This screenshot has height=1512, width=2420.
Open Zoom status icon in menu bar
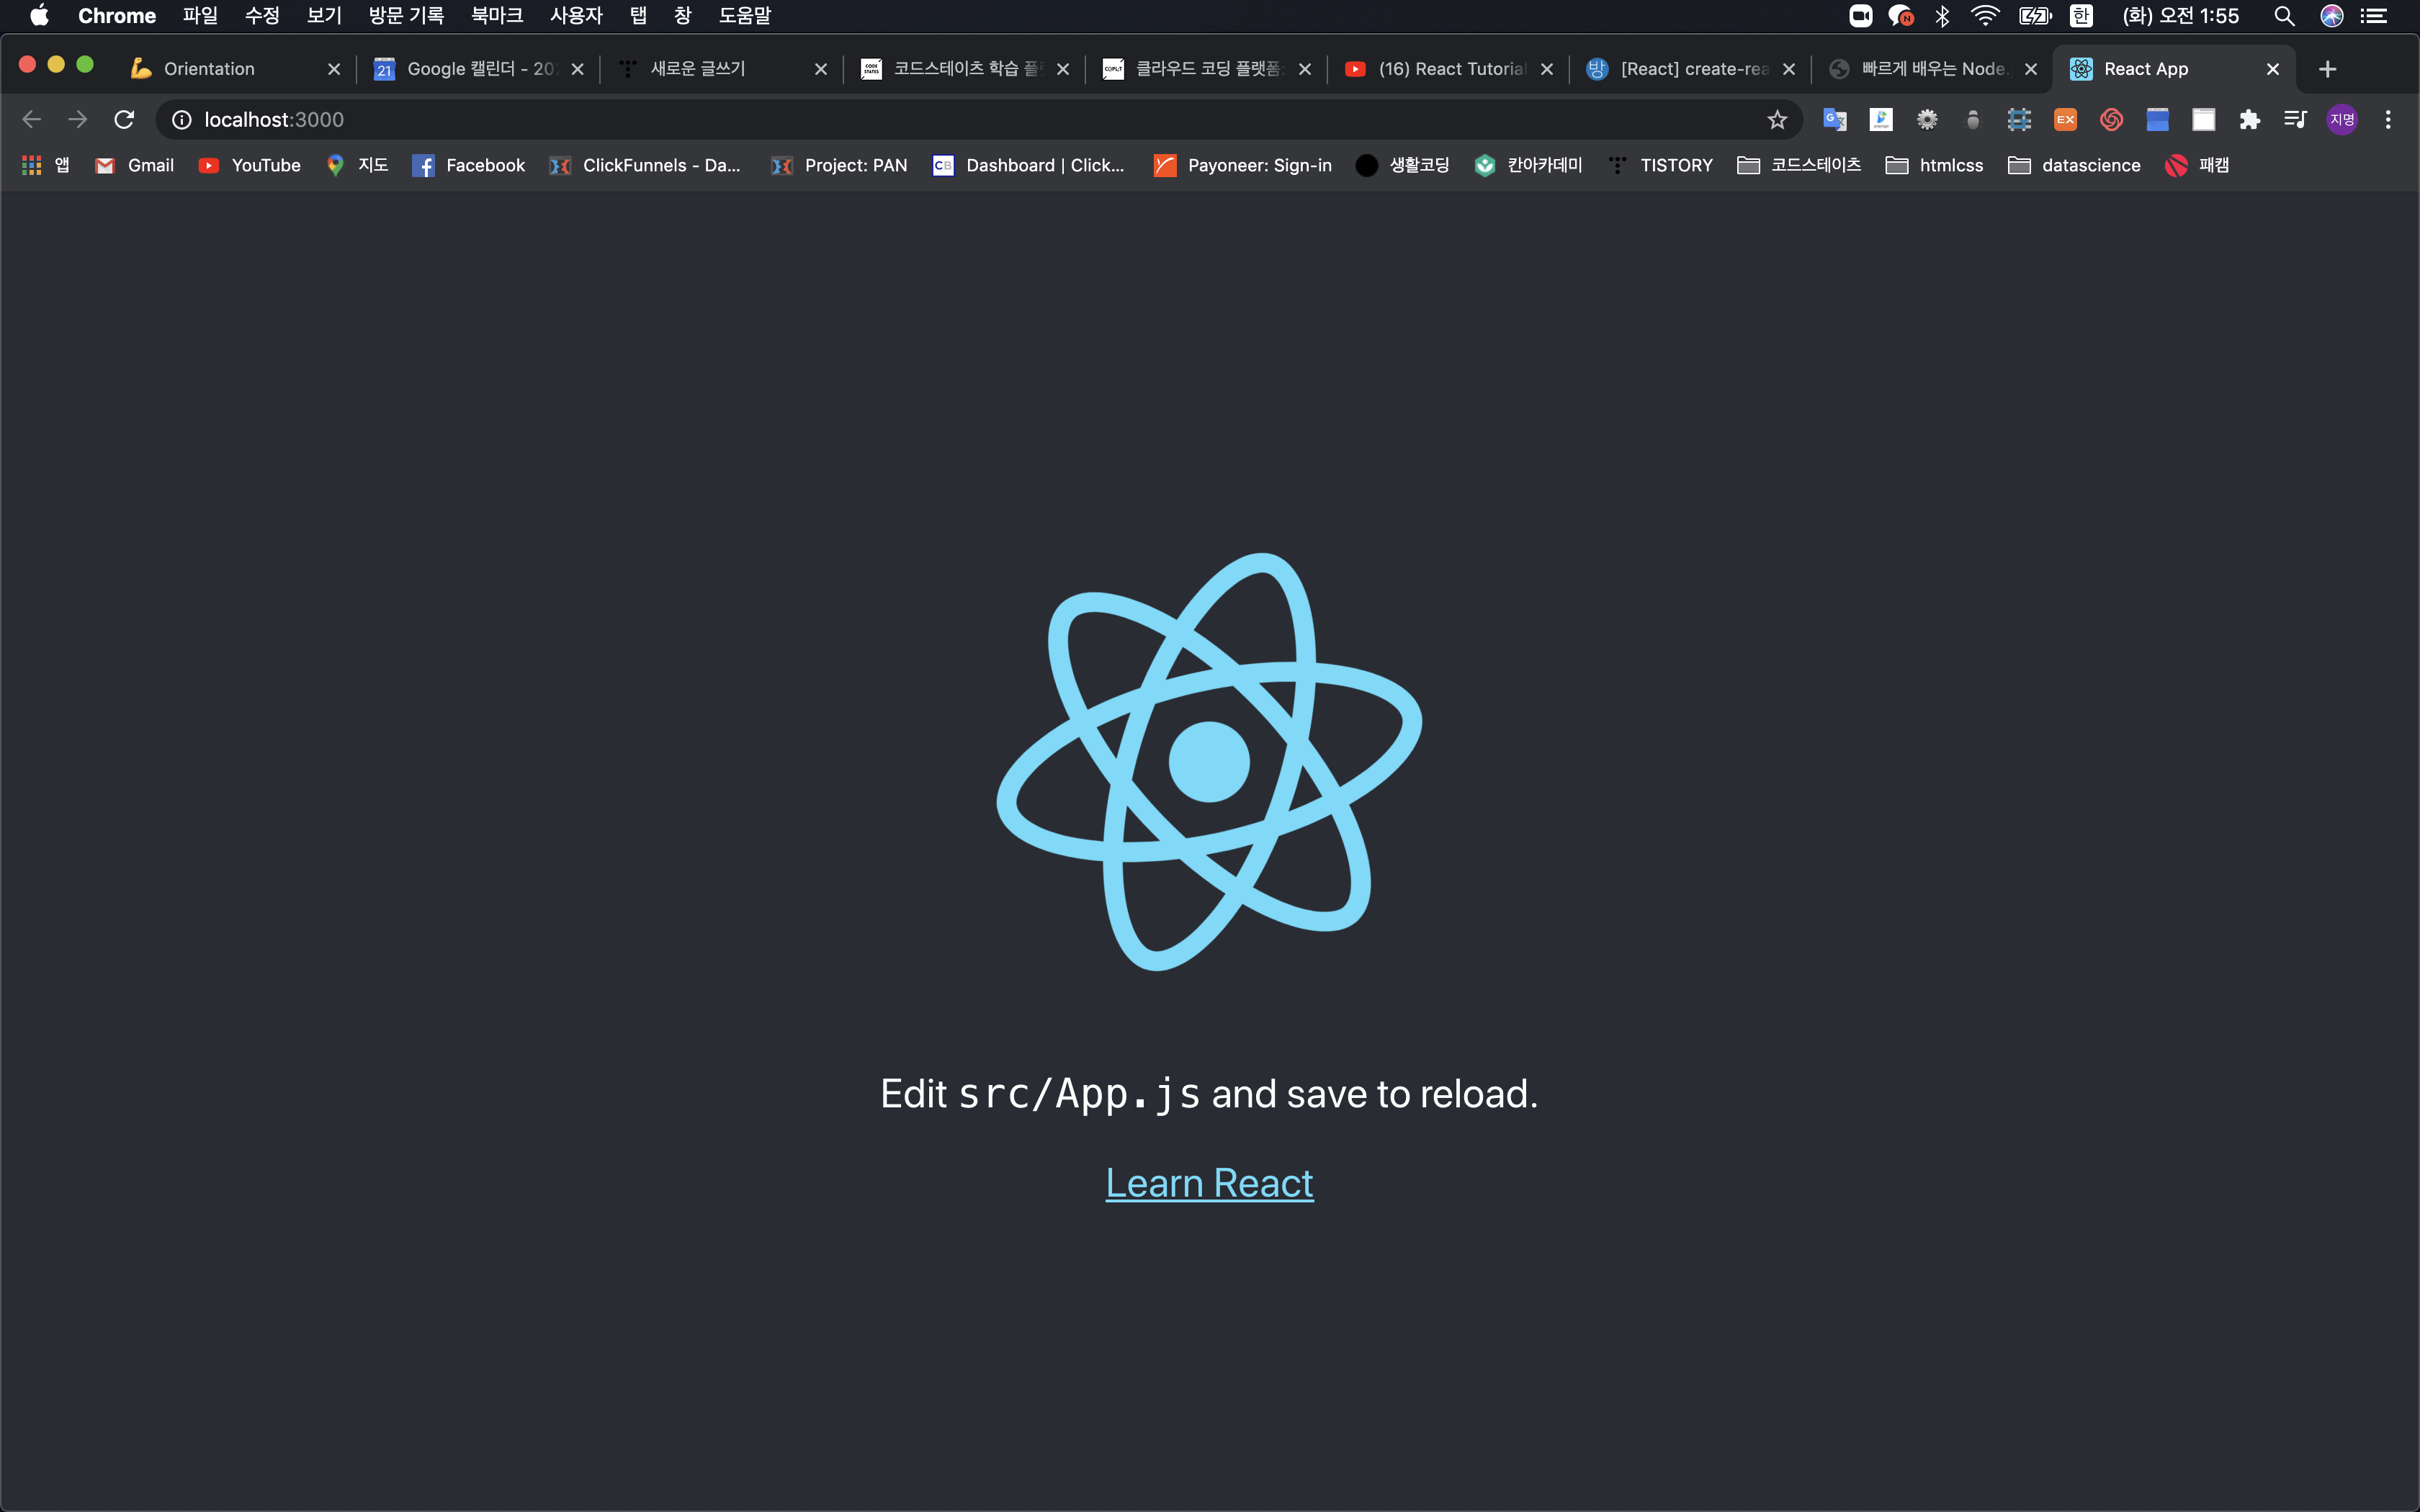1861,15
